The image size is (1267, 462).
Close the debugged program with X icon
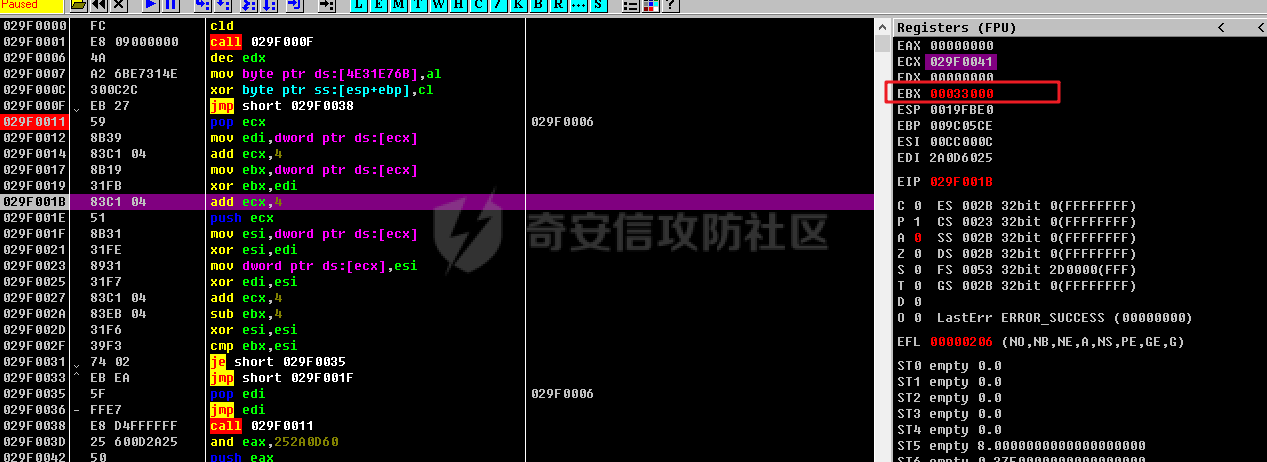119,5
